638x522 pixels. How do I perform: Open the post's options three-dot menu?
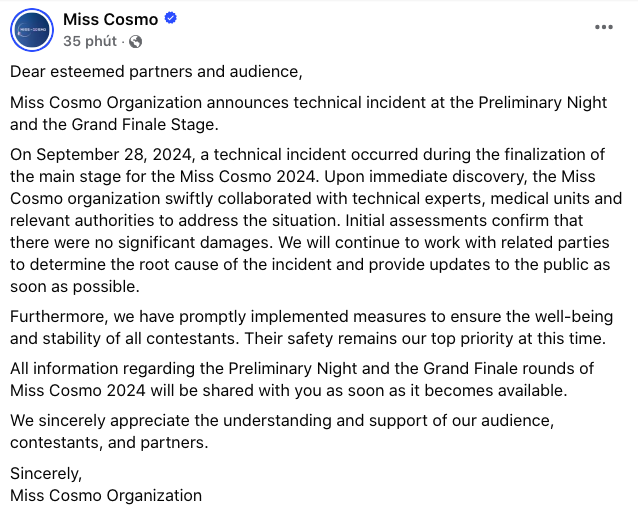click(x=604, y=27)
